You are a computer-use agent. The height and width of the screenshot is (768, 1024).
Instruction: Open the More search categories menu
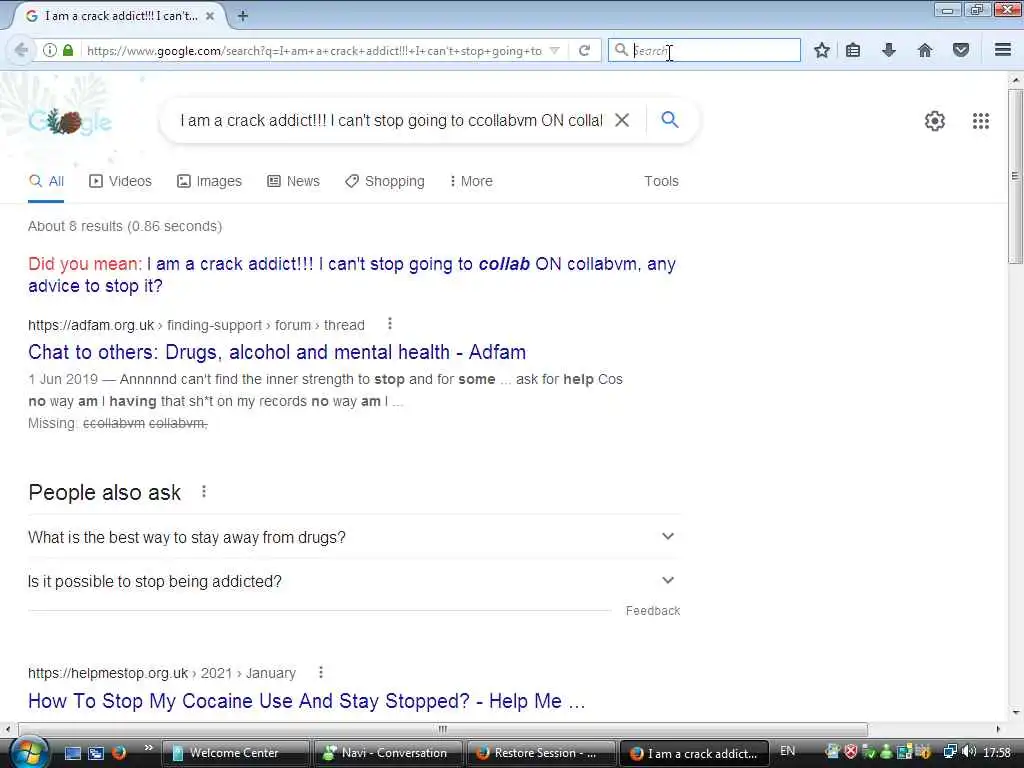471,182
